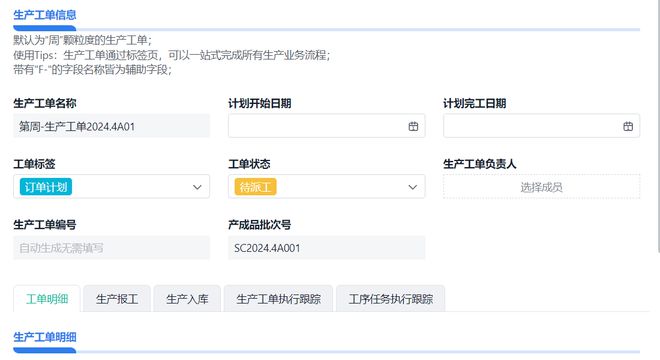Switch to the 工单明细 tab
The height and width of the screenshot is (360, 660).
47,299
